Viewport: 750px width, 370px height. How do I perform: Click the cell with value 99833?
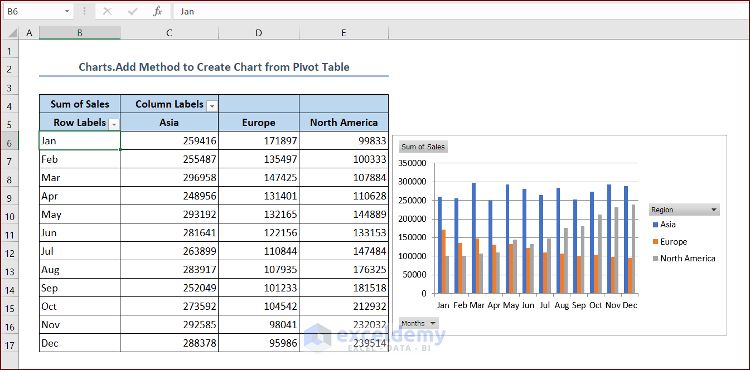tap(344, 141)
